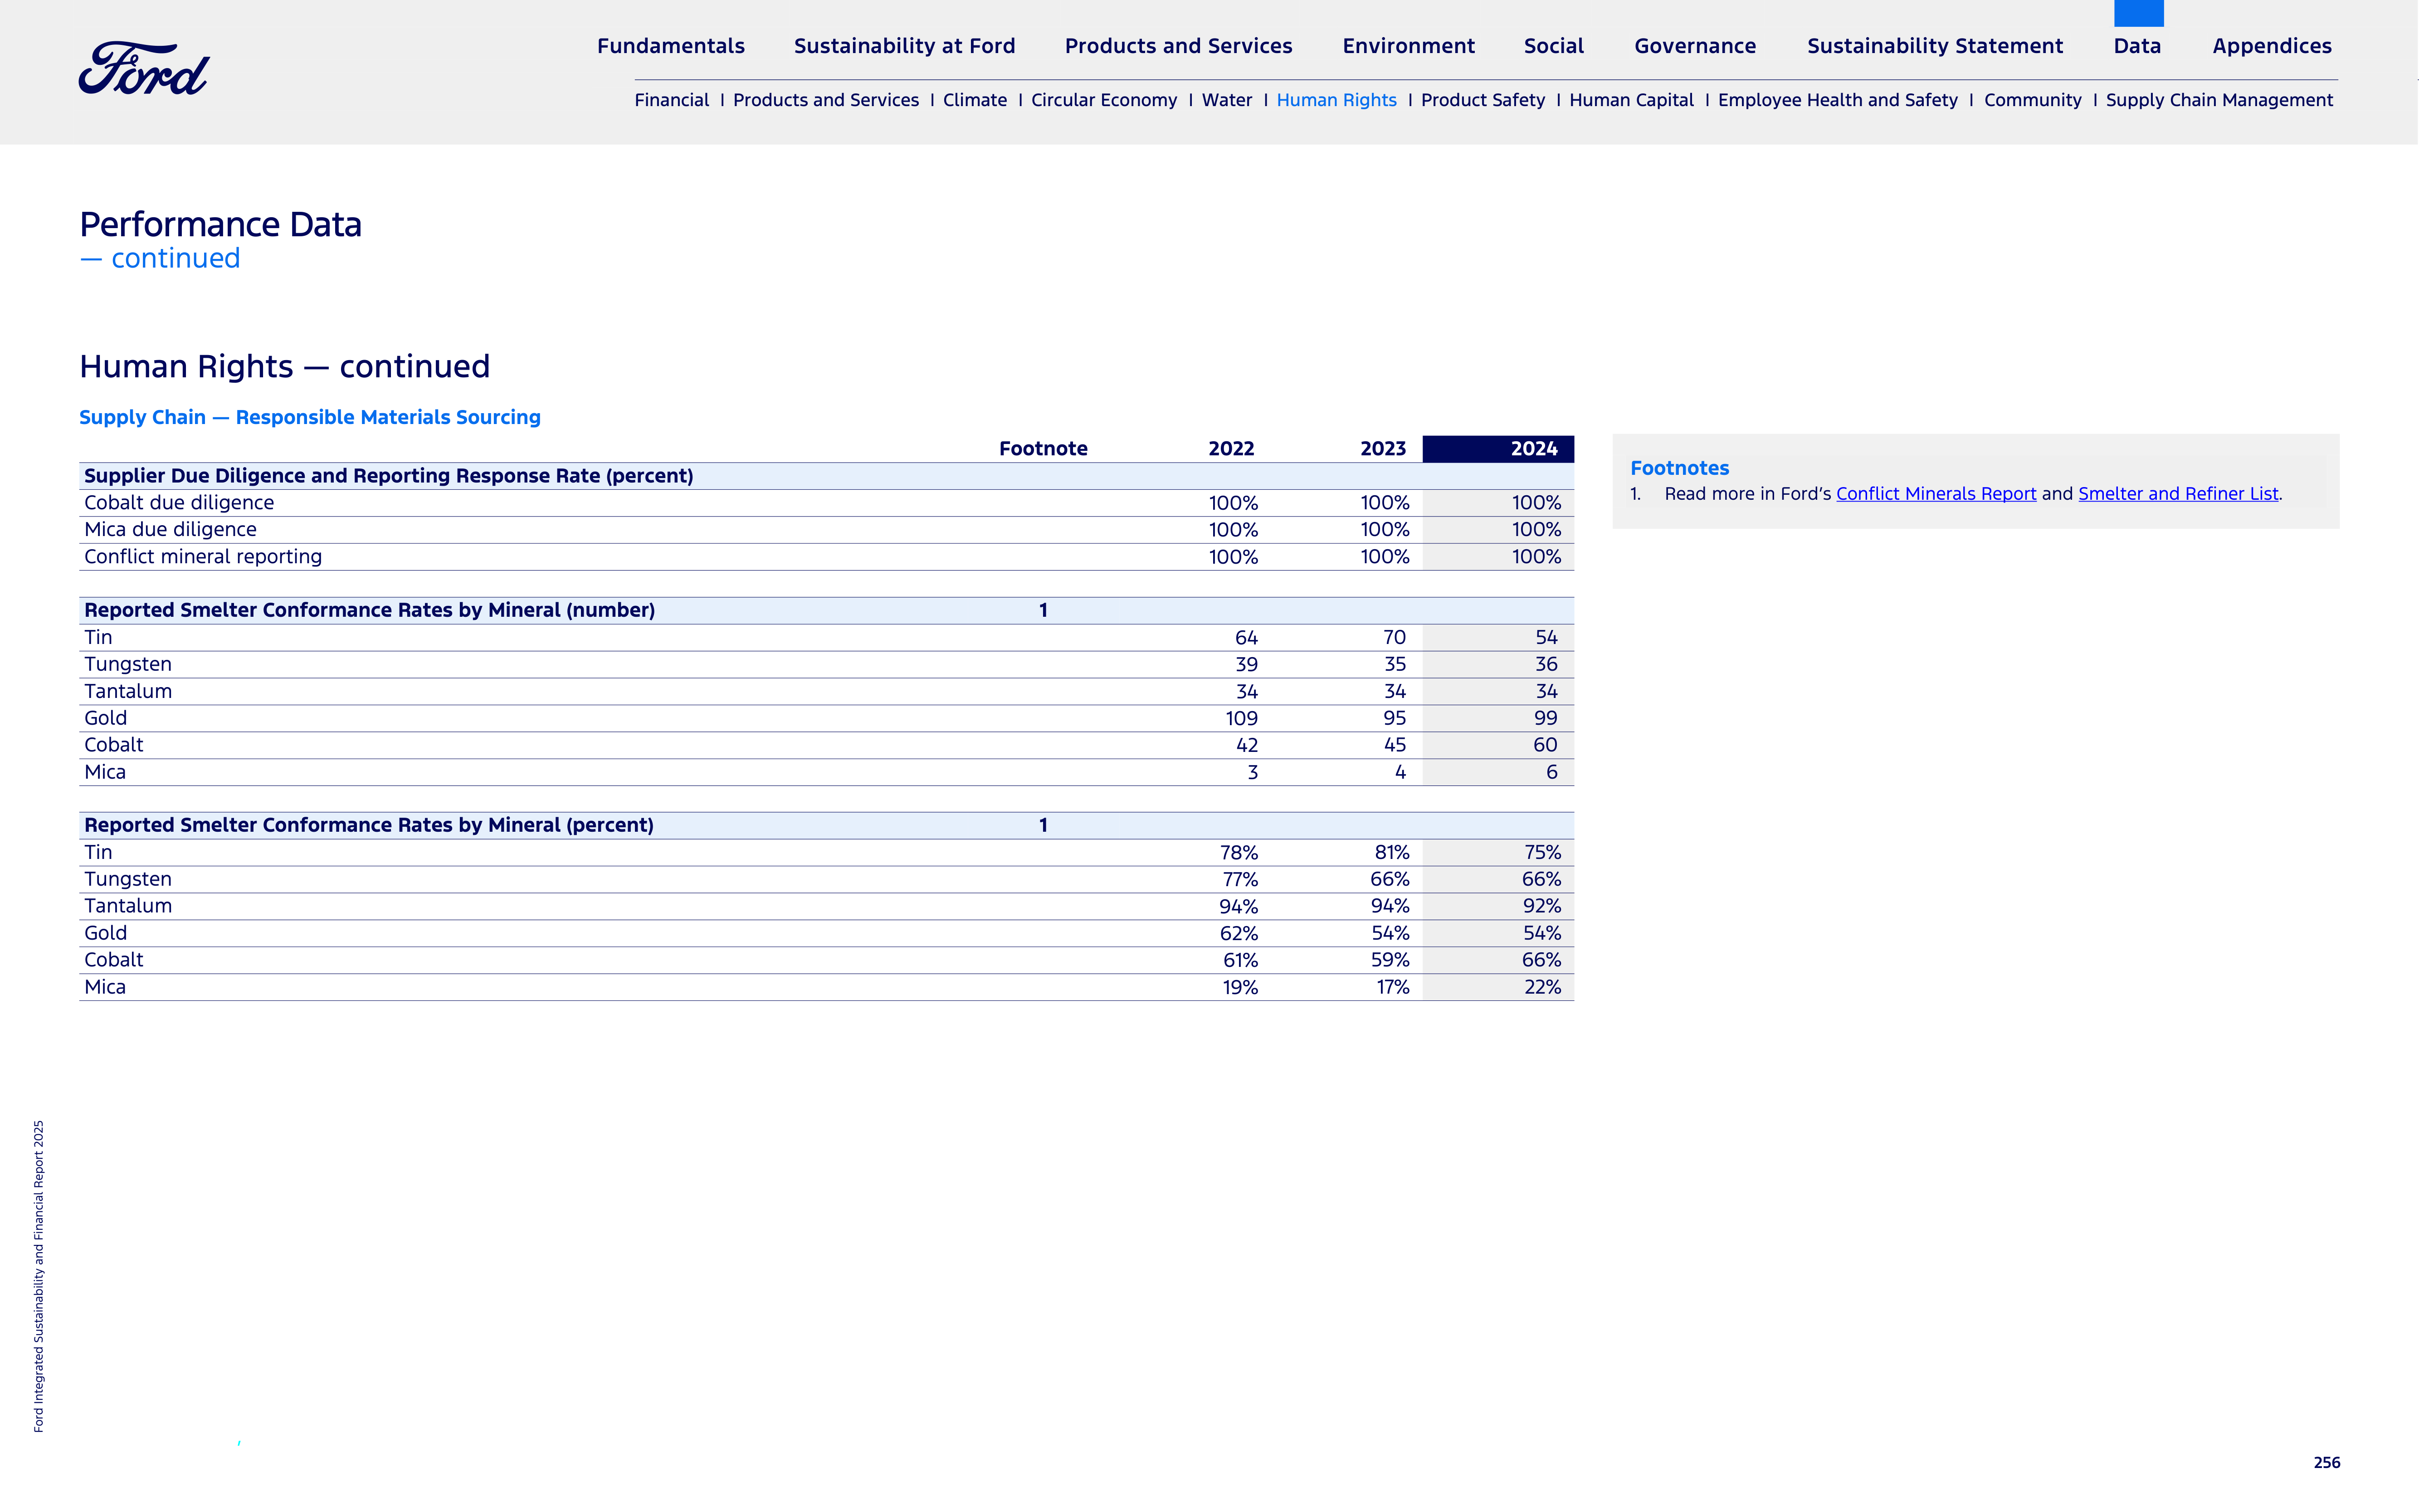The height and width of the screenshot is (1512, 2419).
Task: Click footnote marker 1 in number section
Action: coord(1043,610)
